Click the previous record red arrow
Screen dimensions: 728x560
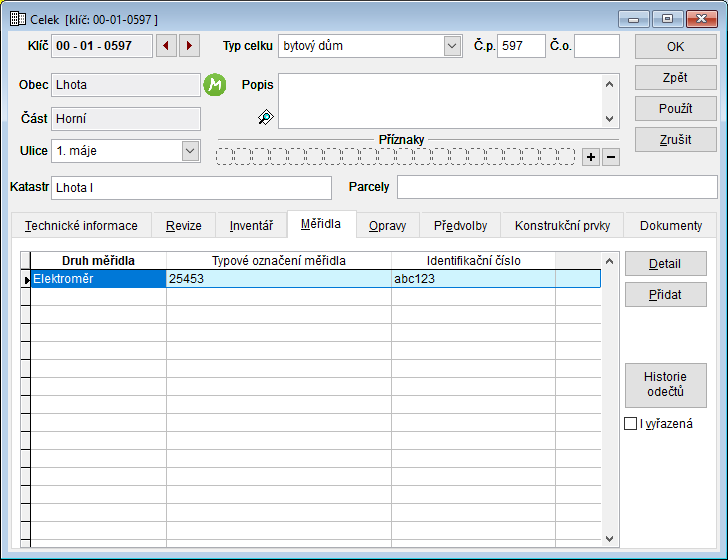pos(167,46)
